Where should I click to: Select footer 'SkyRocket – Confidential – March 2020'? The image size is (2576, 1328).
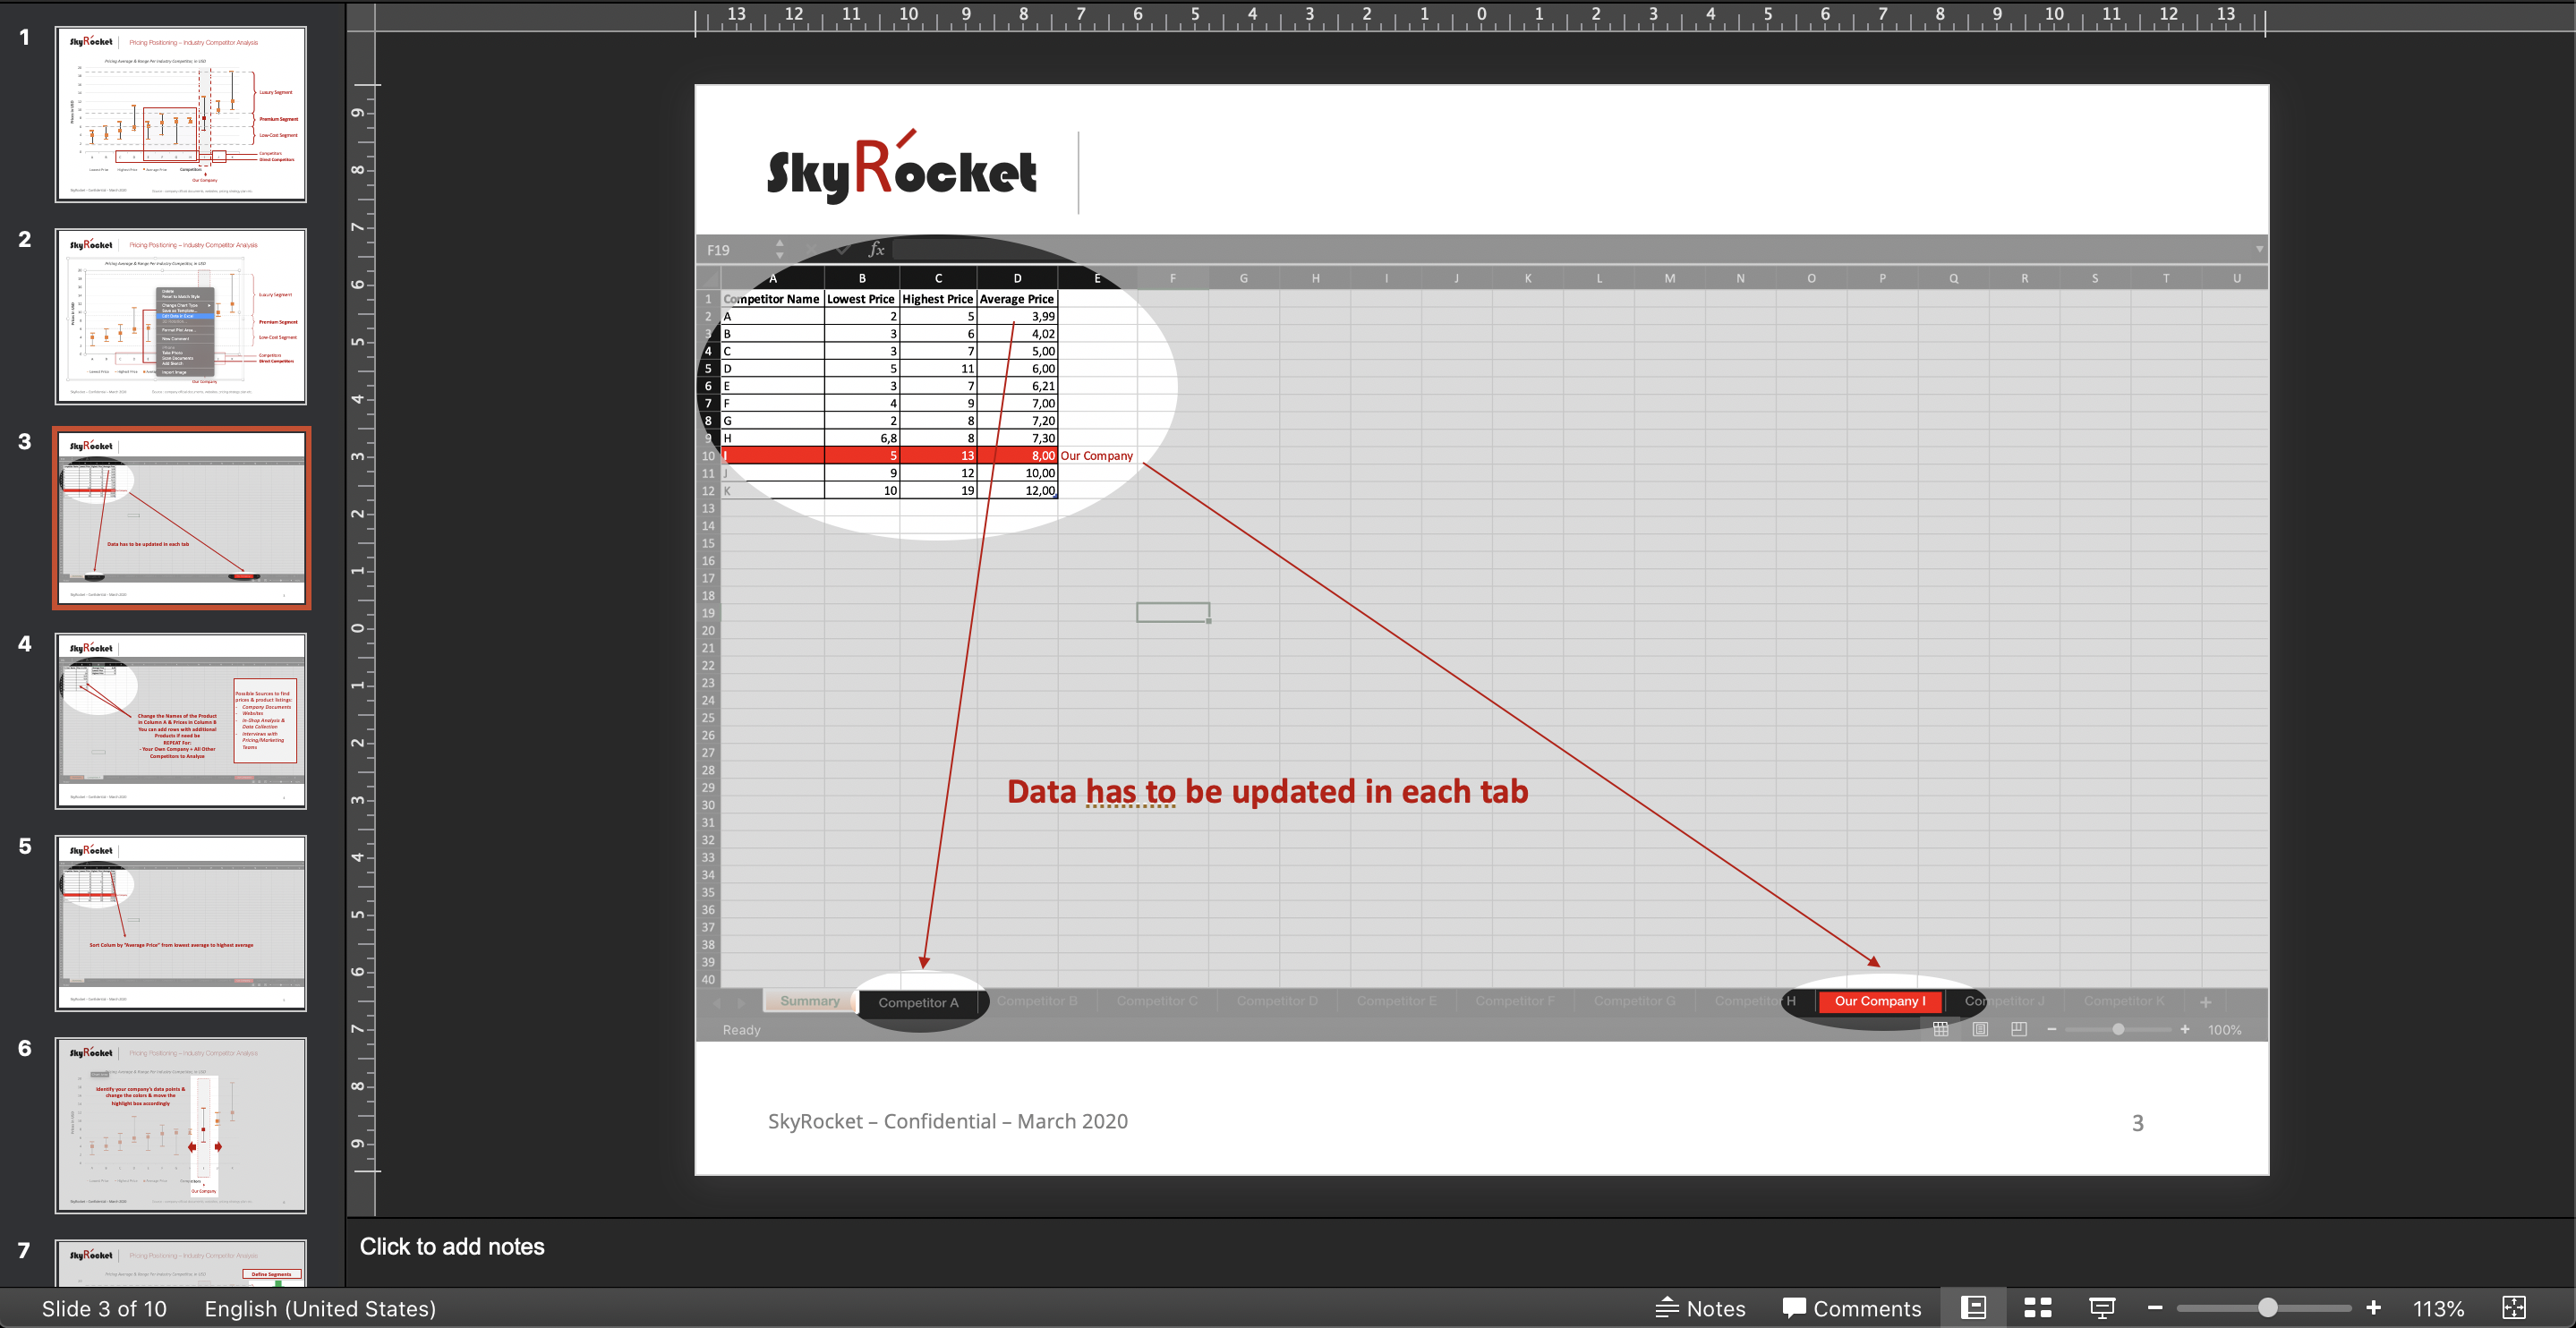tap(947, 1121)
